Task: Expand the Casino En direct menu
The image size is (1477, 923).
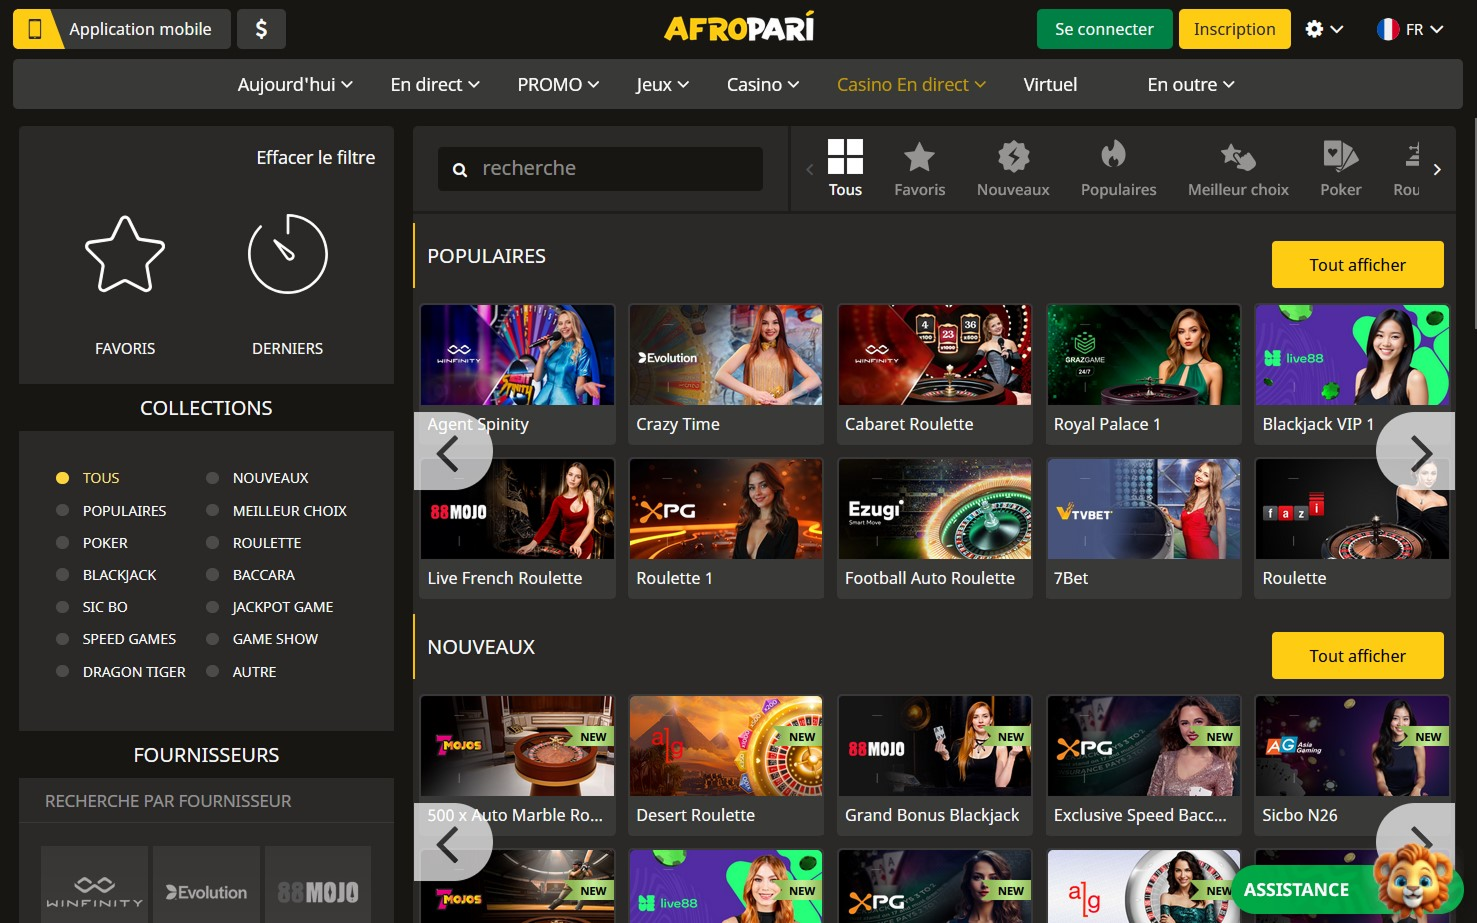Action: pyautogui.click(x=911, y=85)
